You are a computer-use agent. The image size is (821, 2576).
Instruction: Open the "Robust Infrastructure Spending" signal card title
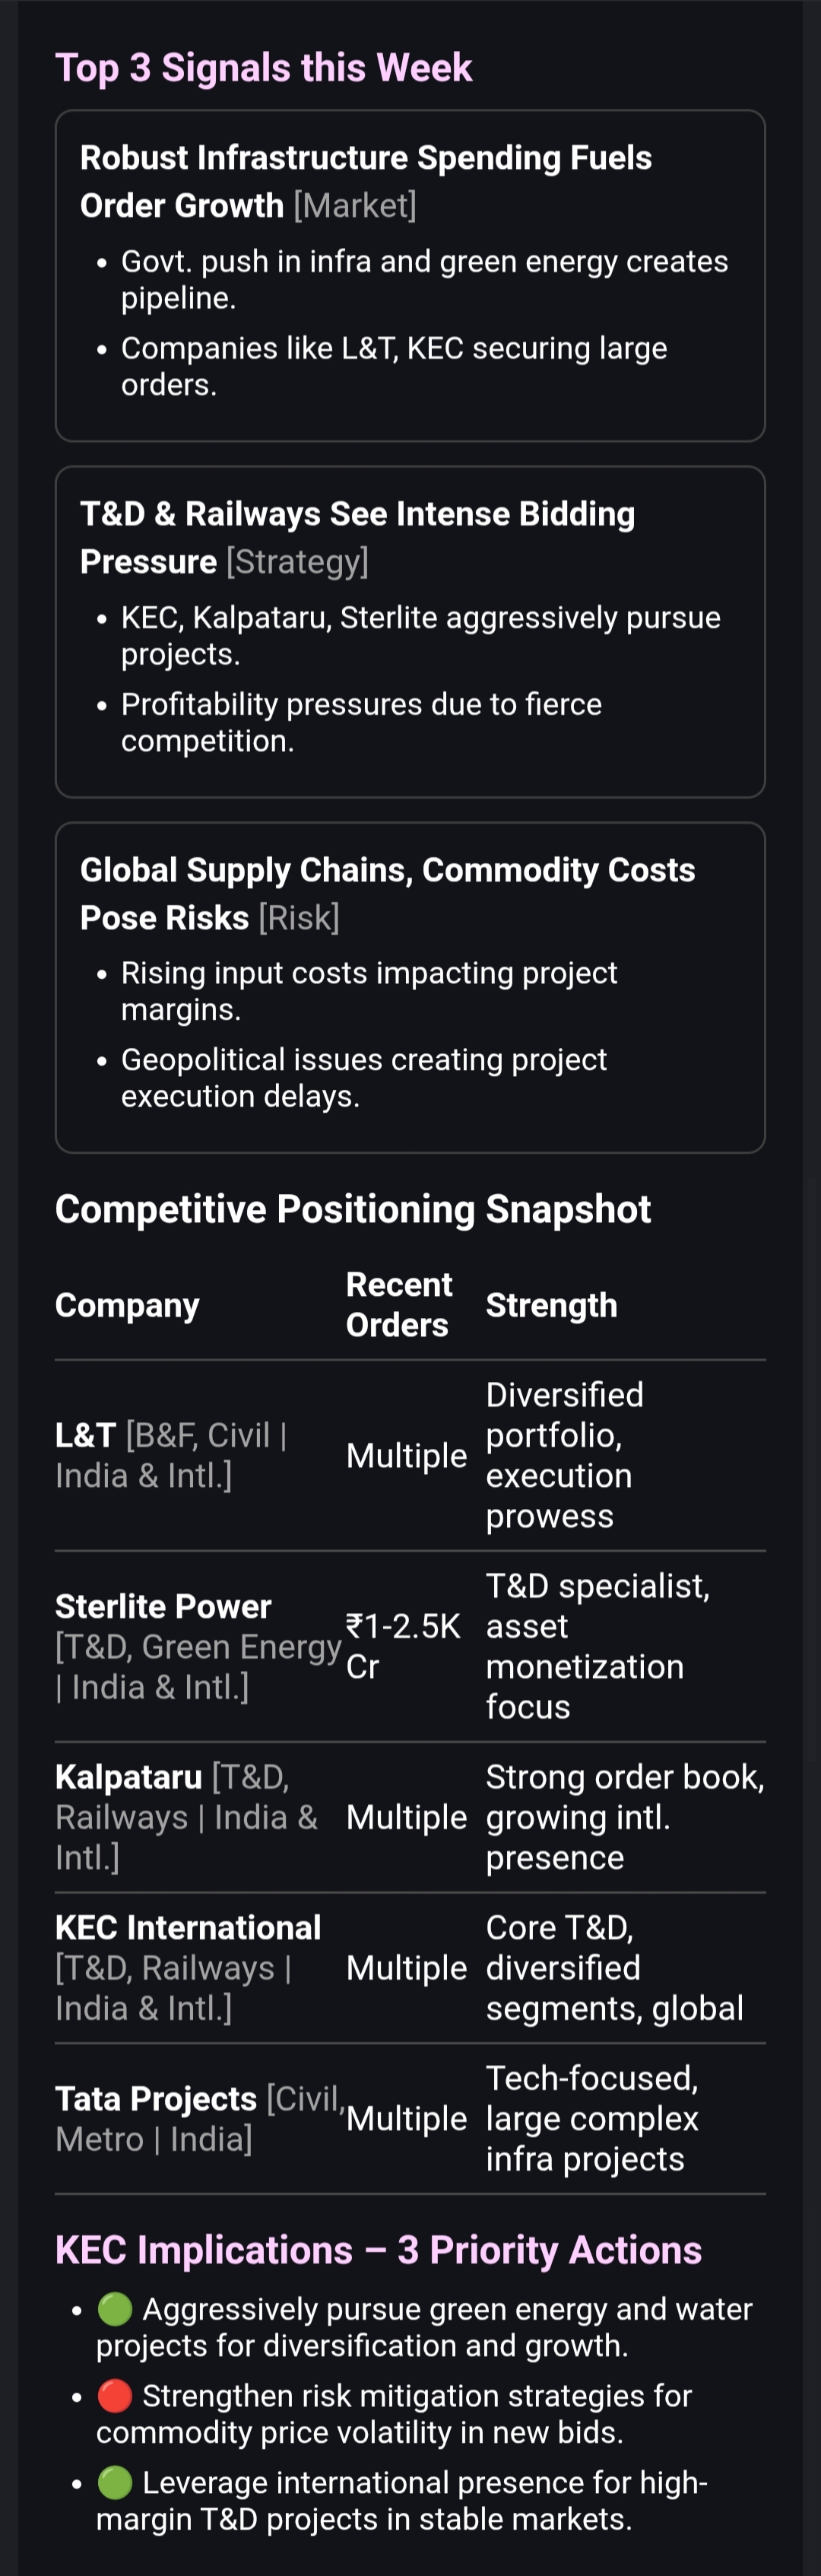pyautogui.click(x=365, y=158)
